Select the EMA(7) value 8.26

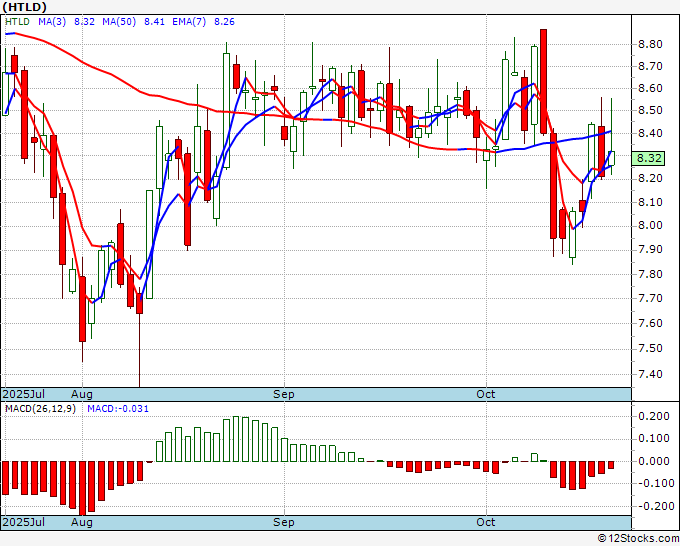click(224, 22)
